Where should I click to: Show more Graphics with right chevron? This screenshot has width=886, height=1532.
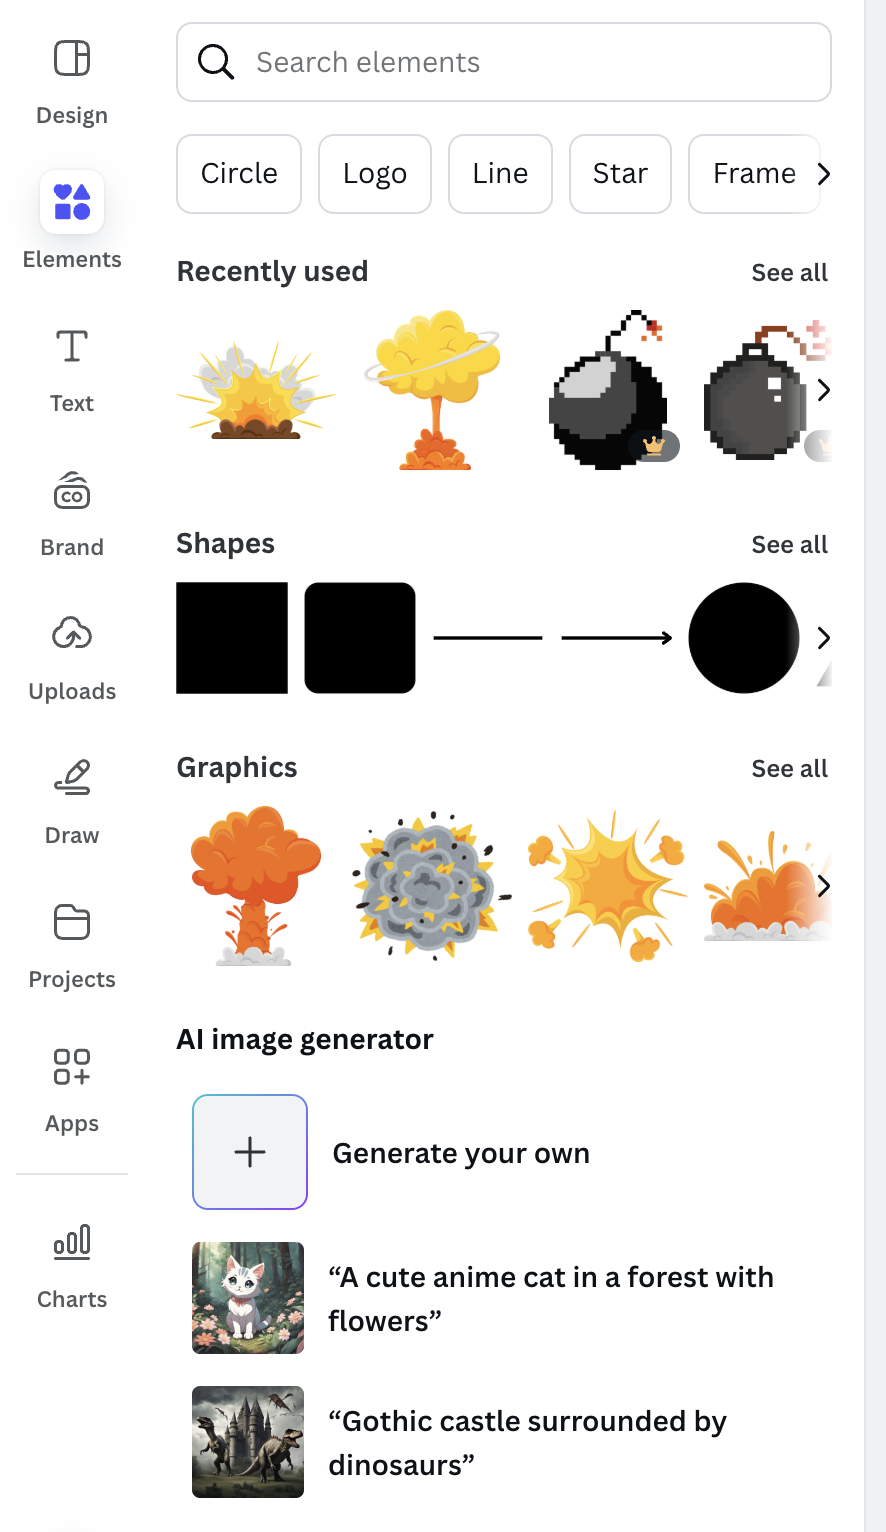pos(823,886)
